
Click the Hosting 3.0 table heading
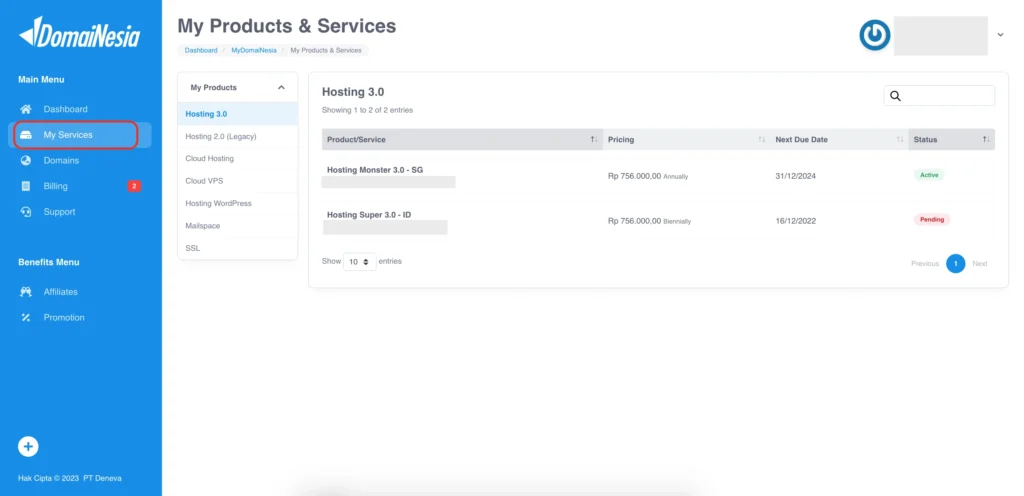(x=353, y=92)
